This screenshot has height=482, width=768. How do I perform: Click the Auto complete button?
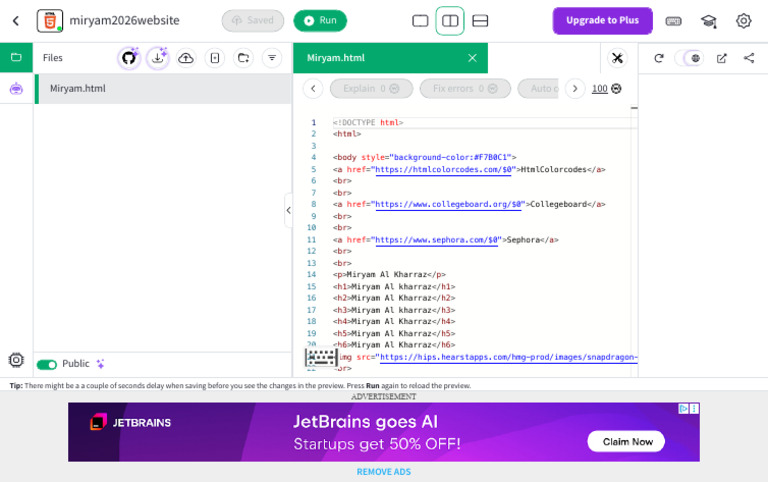coord(538,89)
